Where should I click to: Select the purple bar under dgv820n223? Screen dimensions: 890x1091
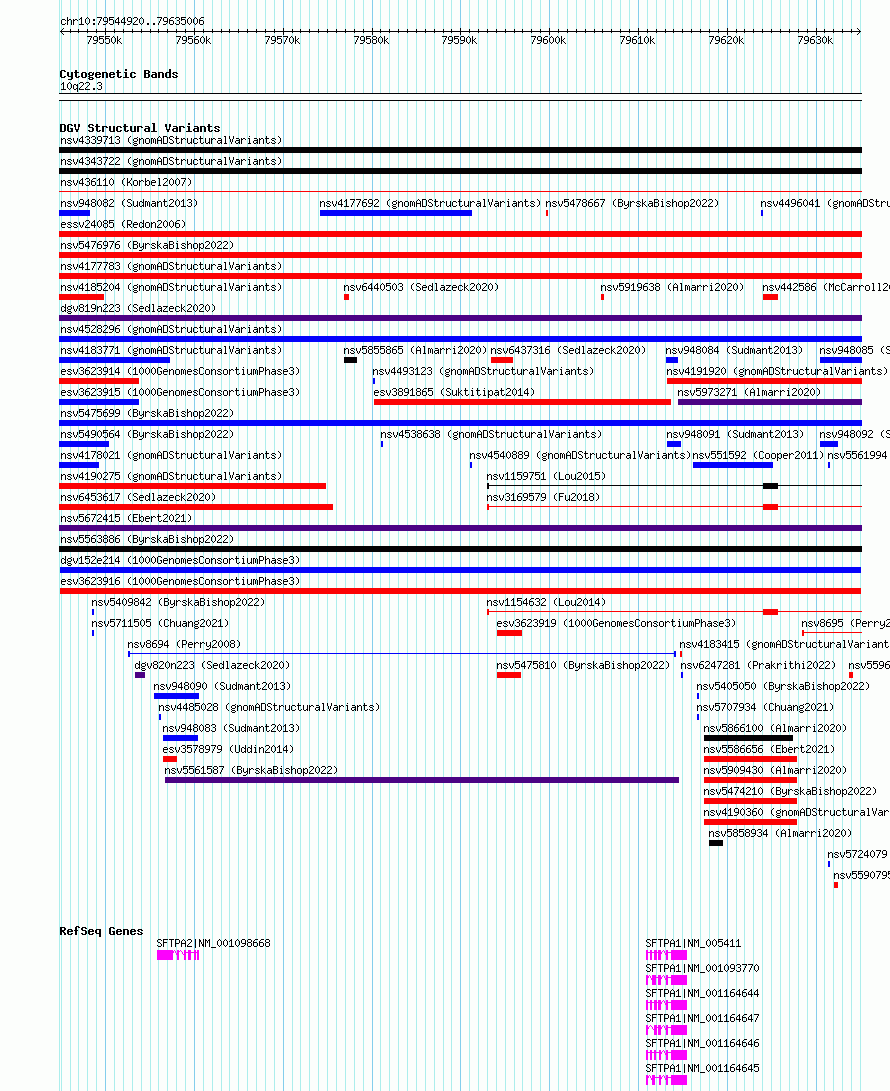click(x=140, y=675)
